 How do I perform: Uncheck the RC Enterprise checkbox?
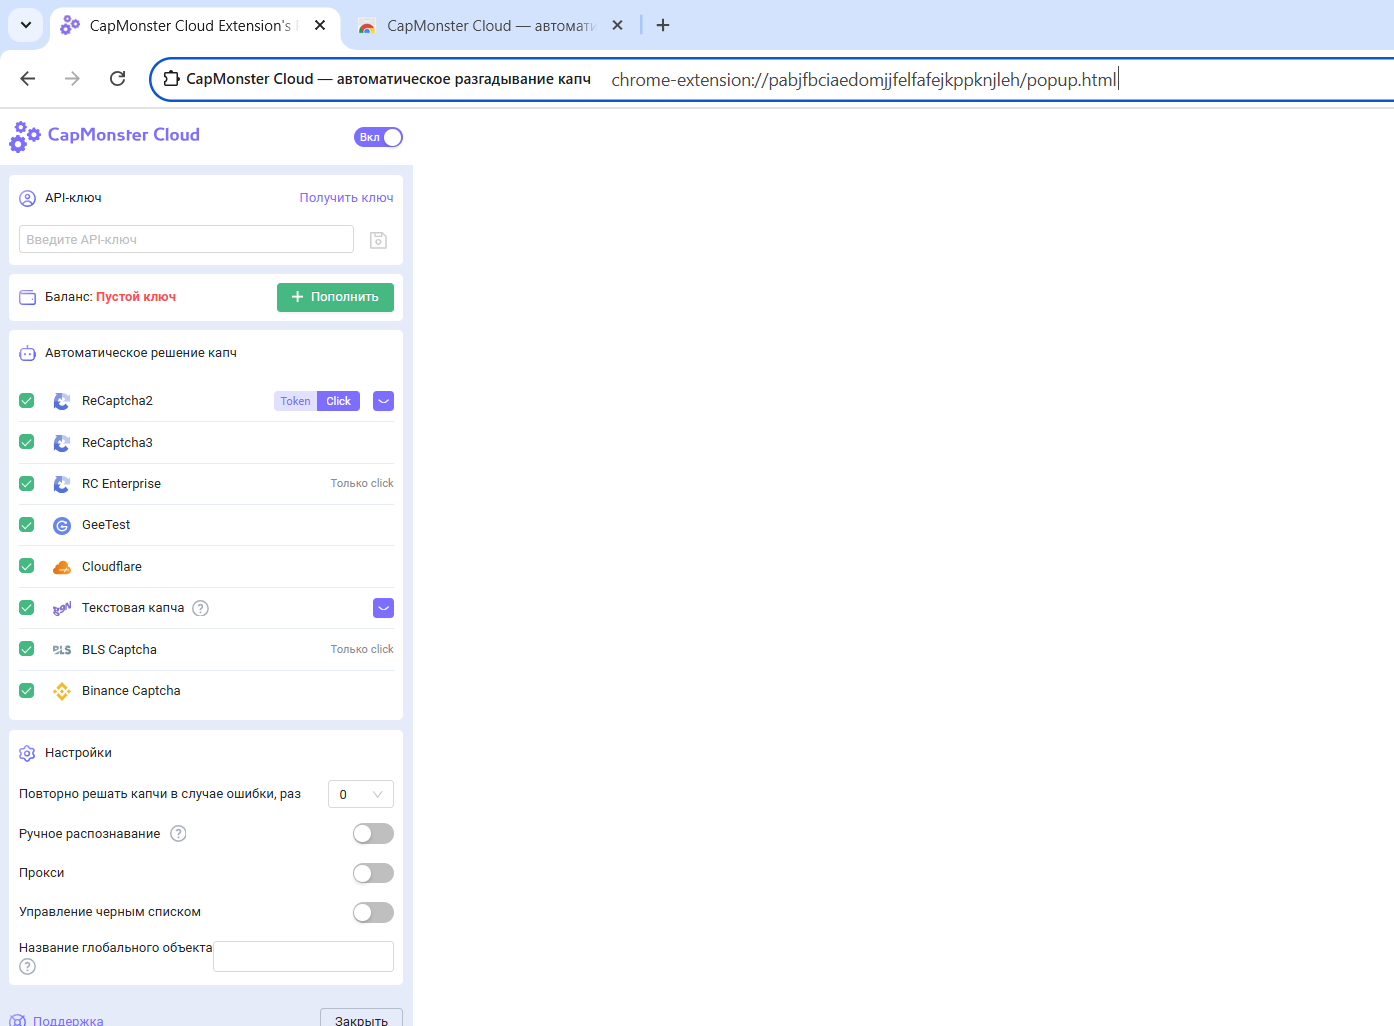27,484
